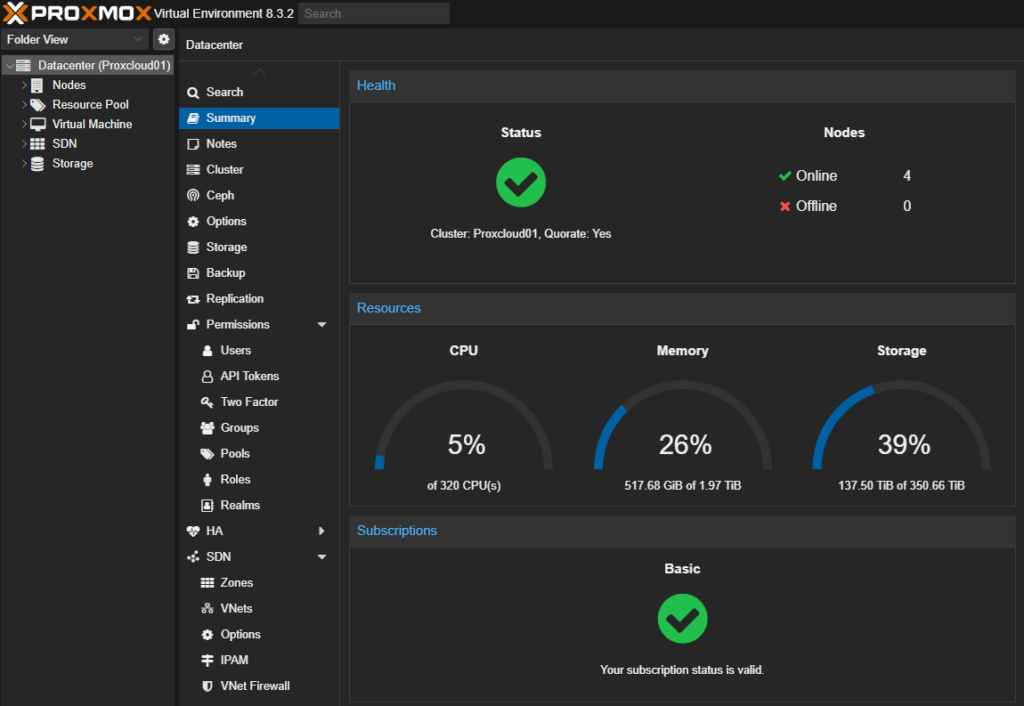Click the top Search input field

(373, 14)
